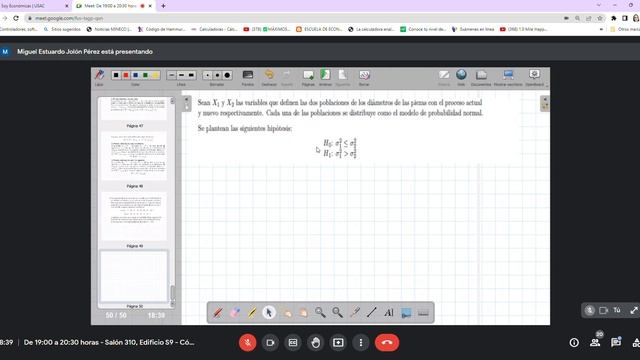The height and width of the screenshot is (360, 640).
Task: Go to previous page with Anterior
Action: coord(325,75)
